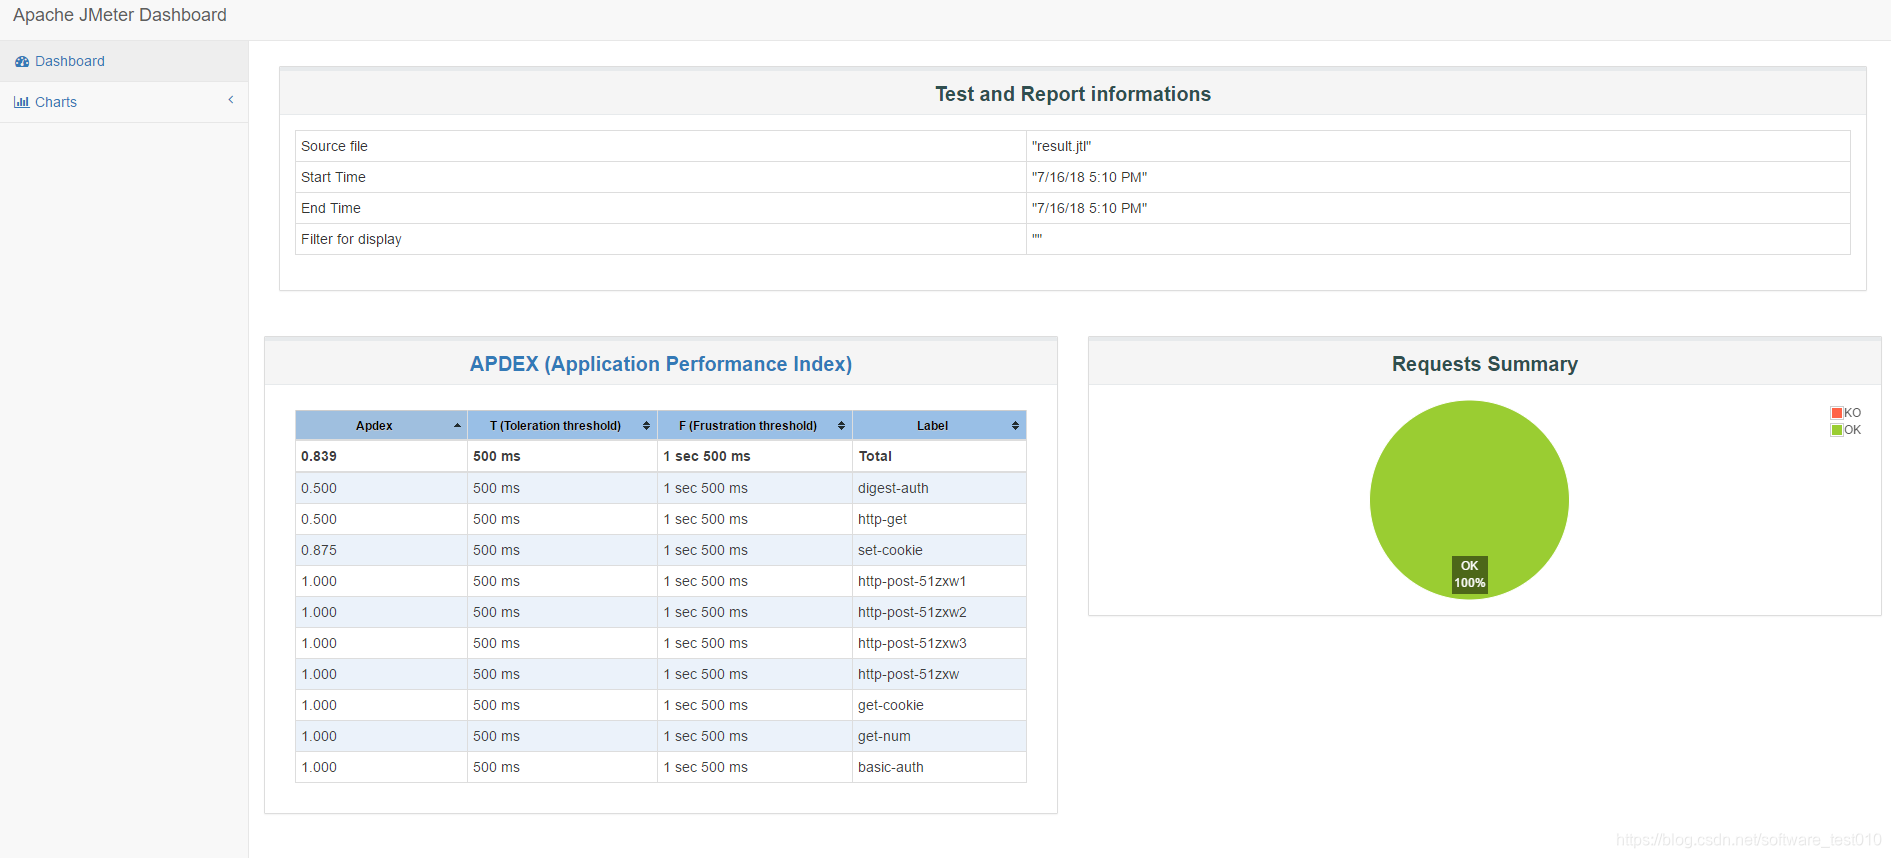Open the Charts sidebar menu item
Screen dimensions: 1891x858
tap(124, 102)
